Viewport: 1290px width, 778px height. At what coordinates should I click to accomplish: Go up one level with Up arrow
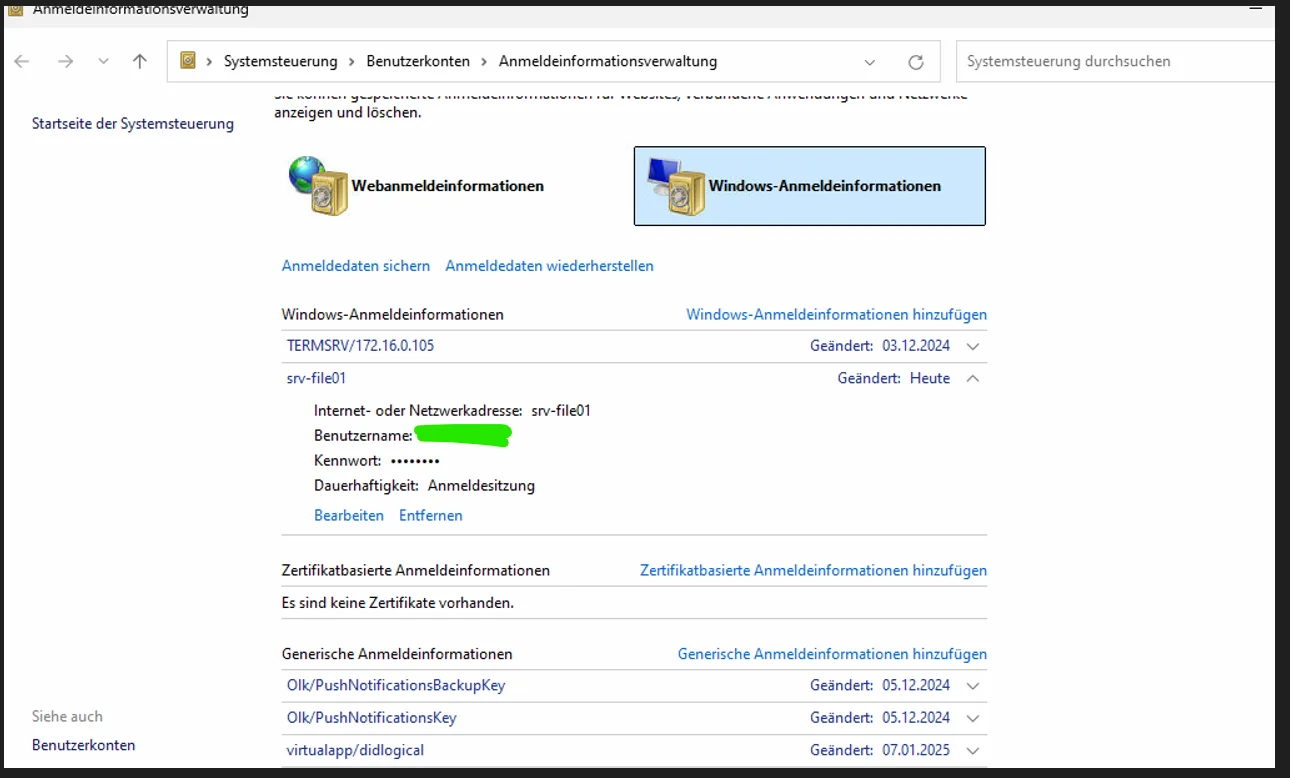tap(140, 61)
